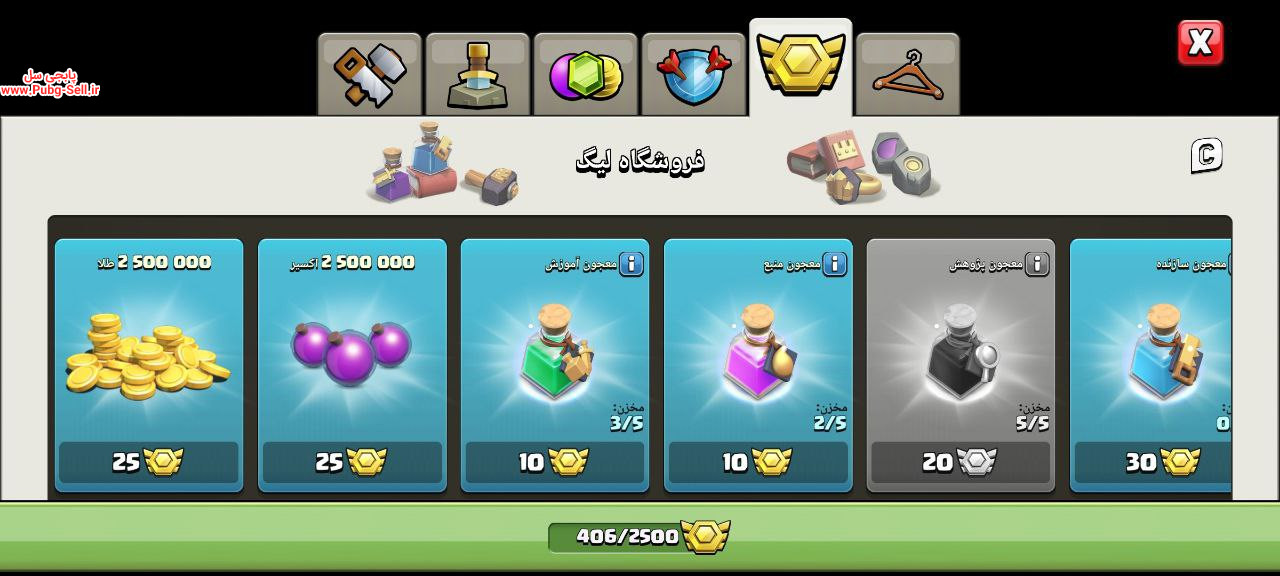The height and width of the screenshot is (576, 1280).
Task: Open the clothes hanger skins tab
Action: (x=908, y=74)
